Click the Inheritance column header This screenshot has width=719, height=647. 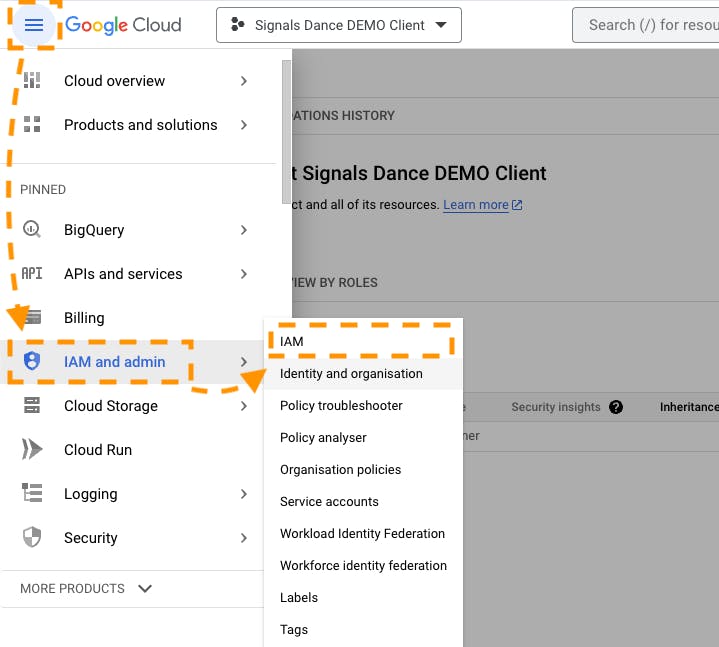pyautogui.click(x=689, y=407)
